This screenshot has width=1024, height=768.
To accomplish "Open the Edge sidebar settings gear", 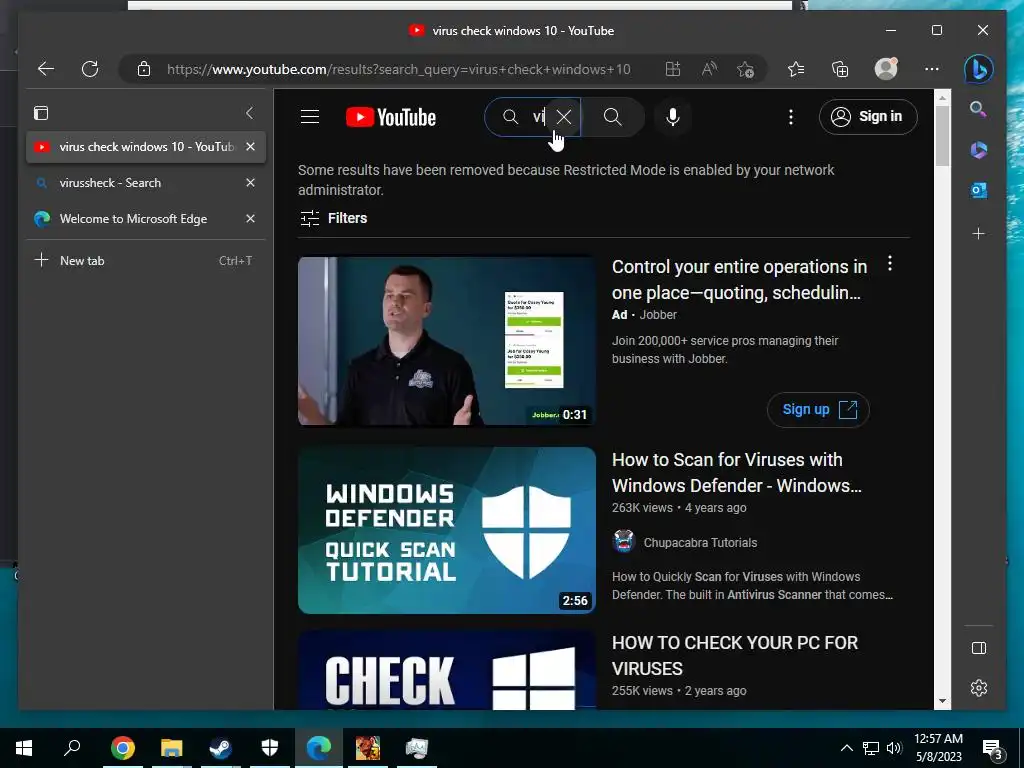I will pos(978,688).
